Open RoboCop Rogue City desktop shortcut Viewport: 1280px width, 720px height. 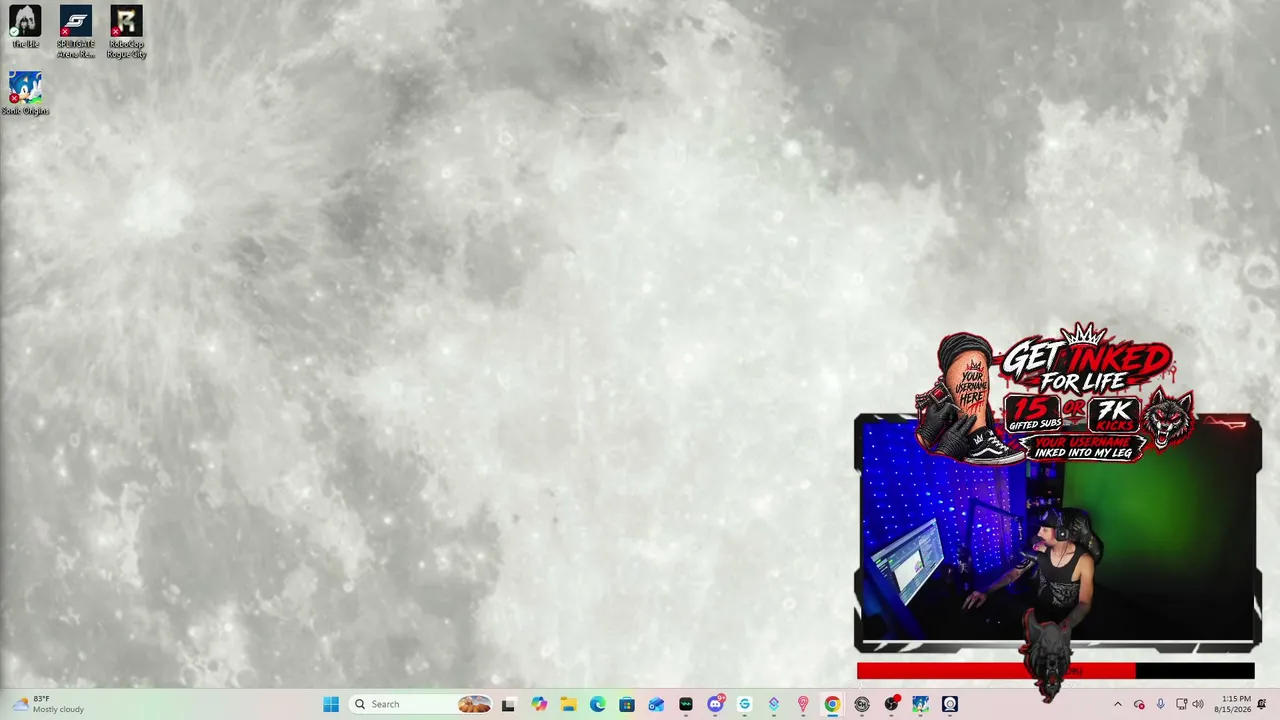126,31
